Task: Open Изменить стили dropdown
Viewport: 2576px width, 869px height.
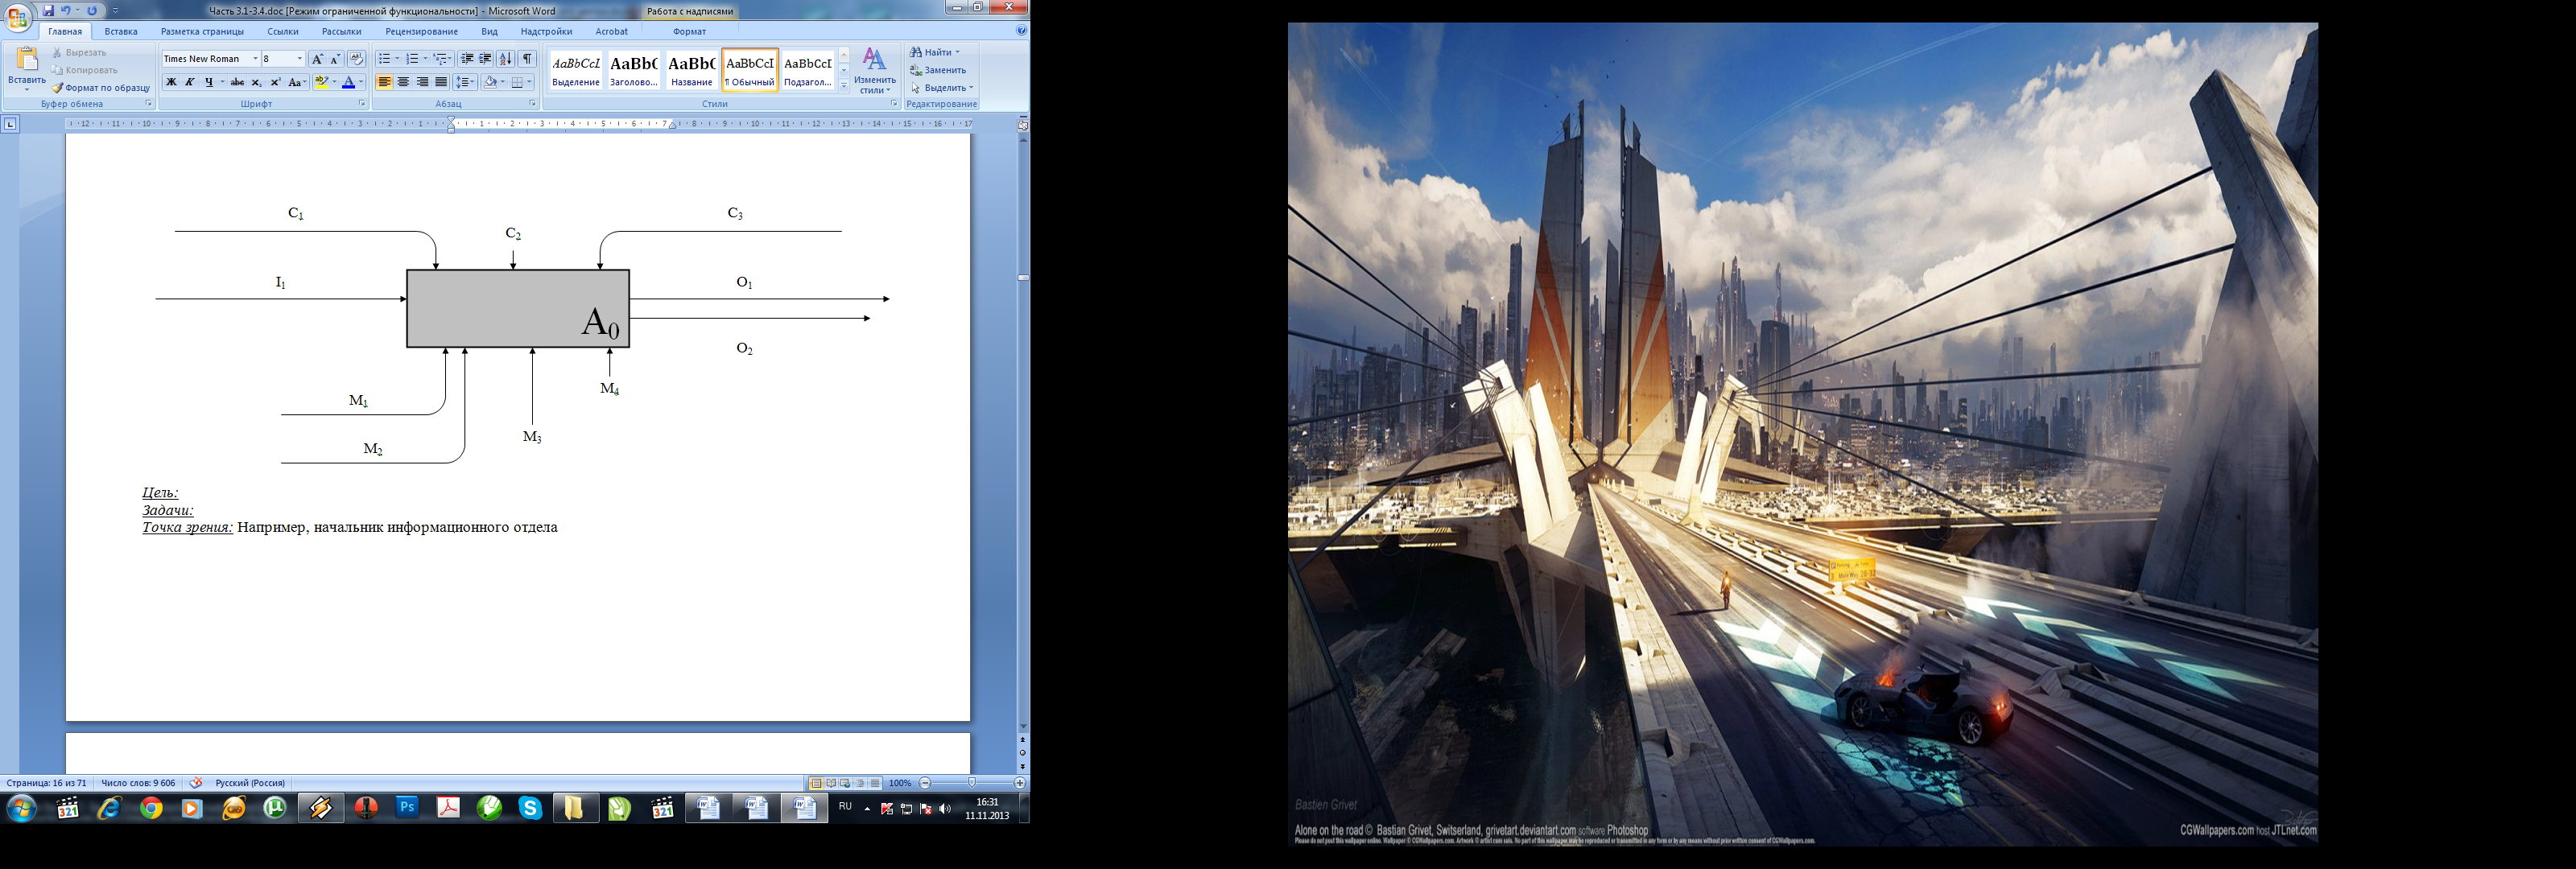Action: click(x=875, y=70)
